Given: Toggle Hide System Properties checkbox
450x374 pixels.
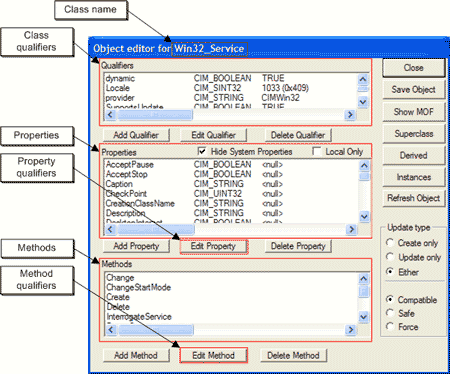Looking at the screenshot, I should click(x=202, y=151).
